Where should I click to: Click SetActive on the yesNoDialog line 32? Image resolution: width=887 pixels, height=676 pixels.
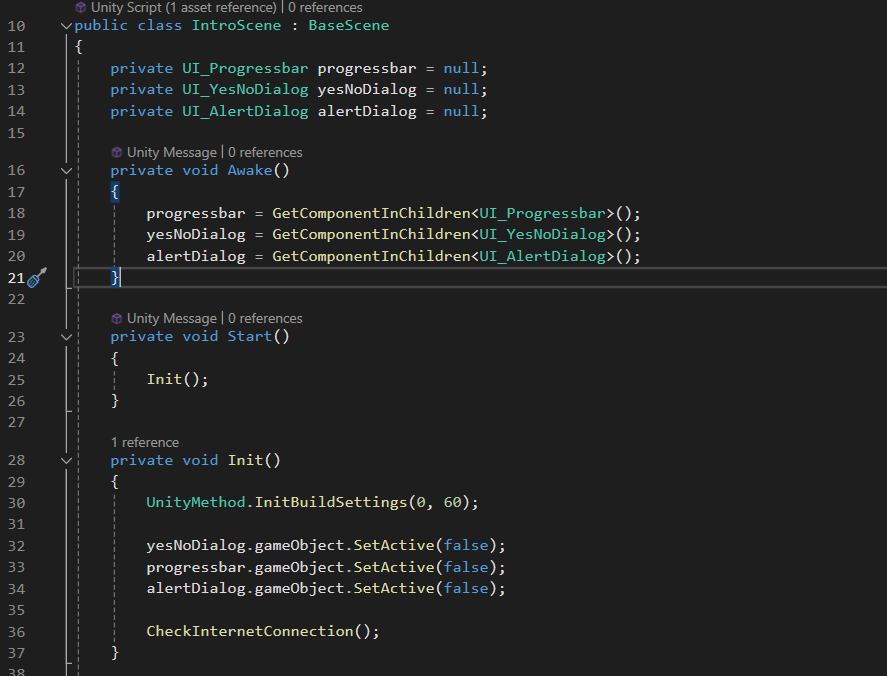tap(394, 545)
